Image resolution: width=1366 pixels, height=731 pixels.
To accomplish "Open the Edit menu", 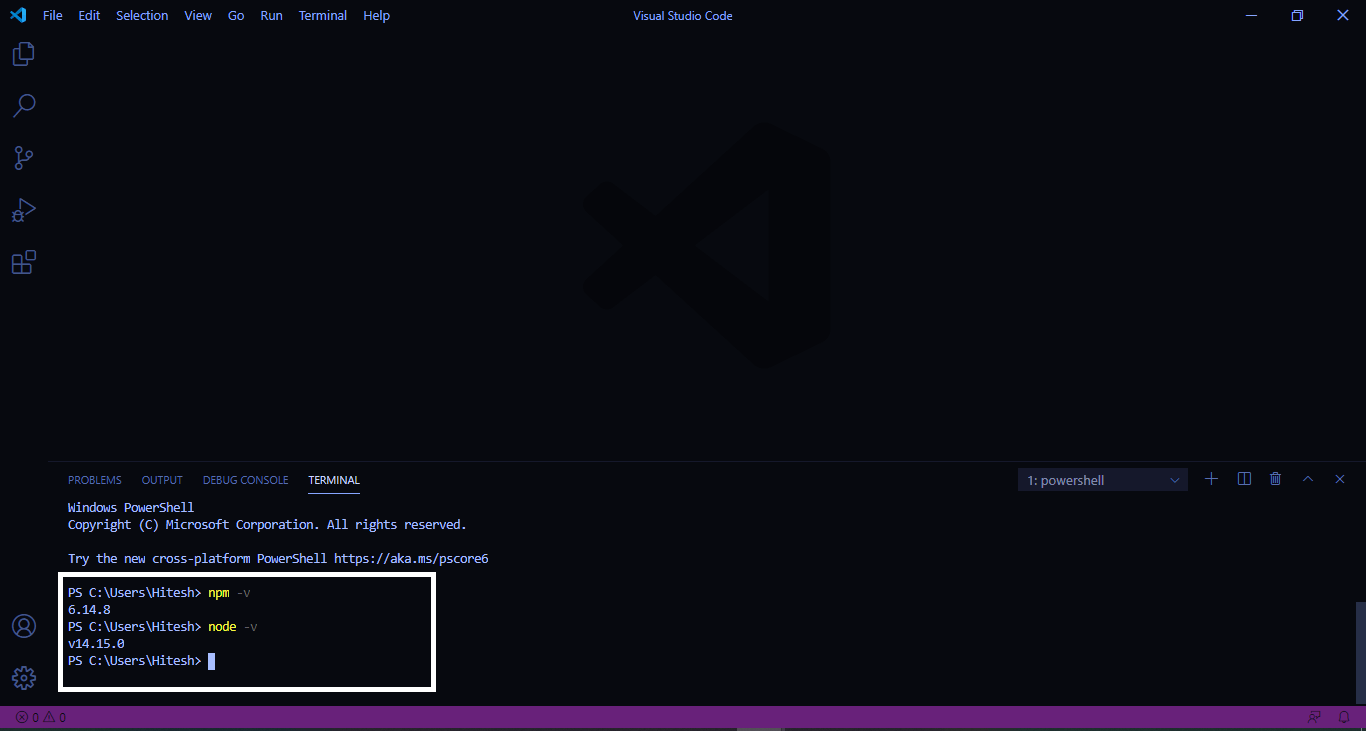I will [90, 15].
